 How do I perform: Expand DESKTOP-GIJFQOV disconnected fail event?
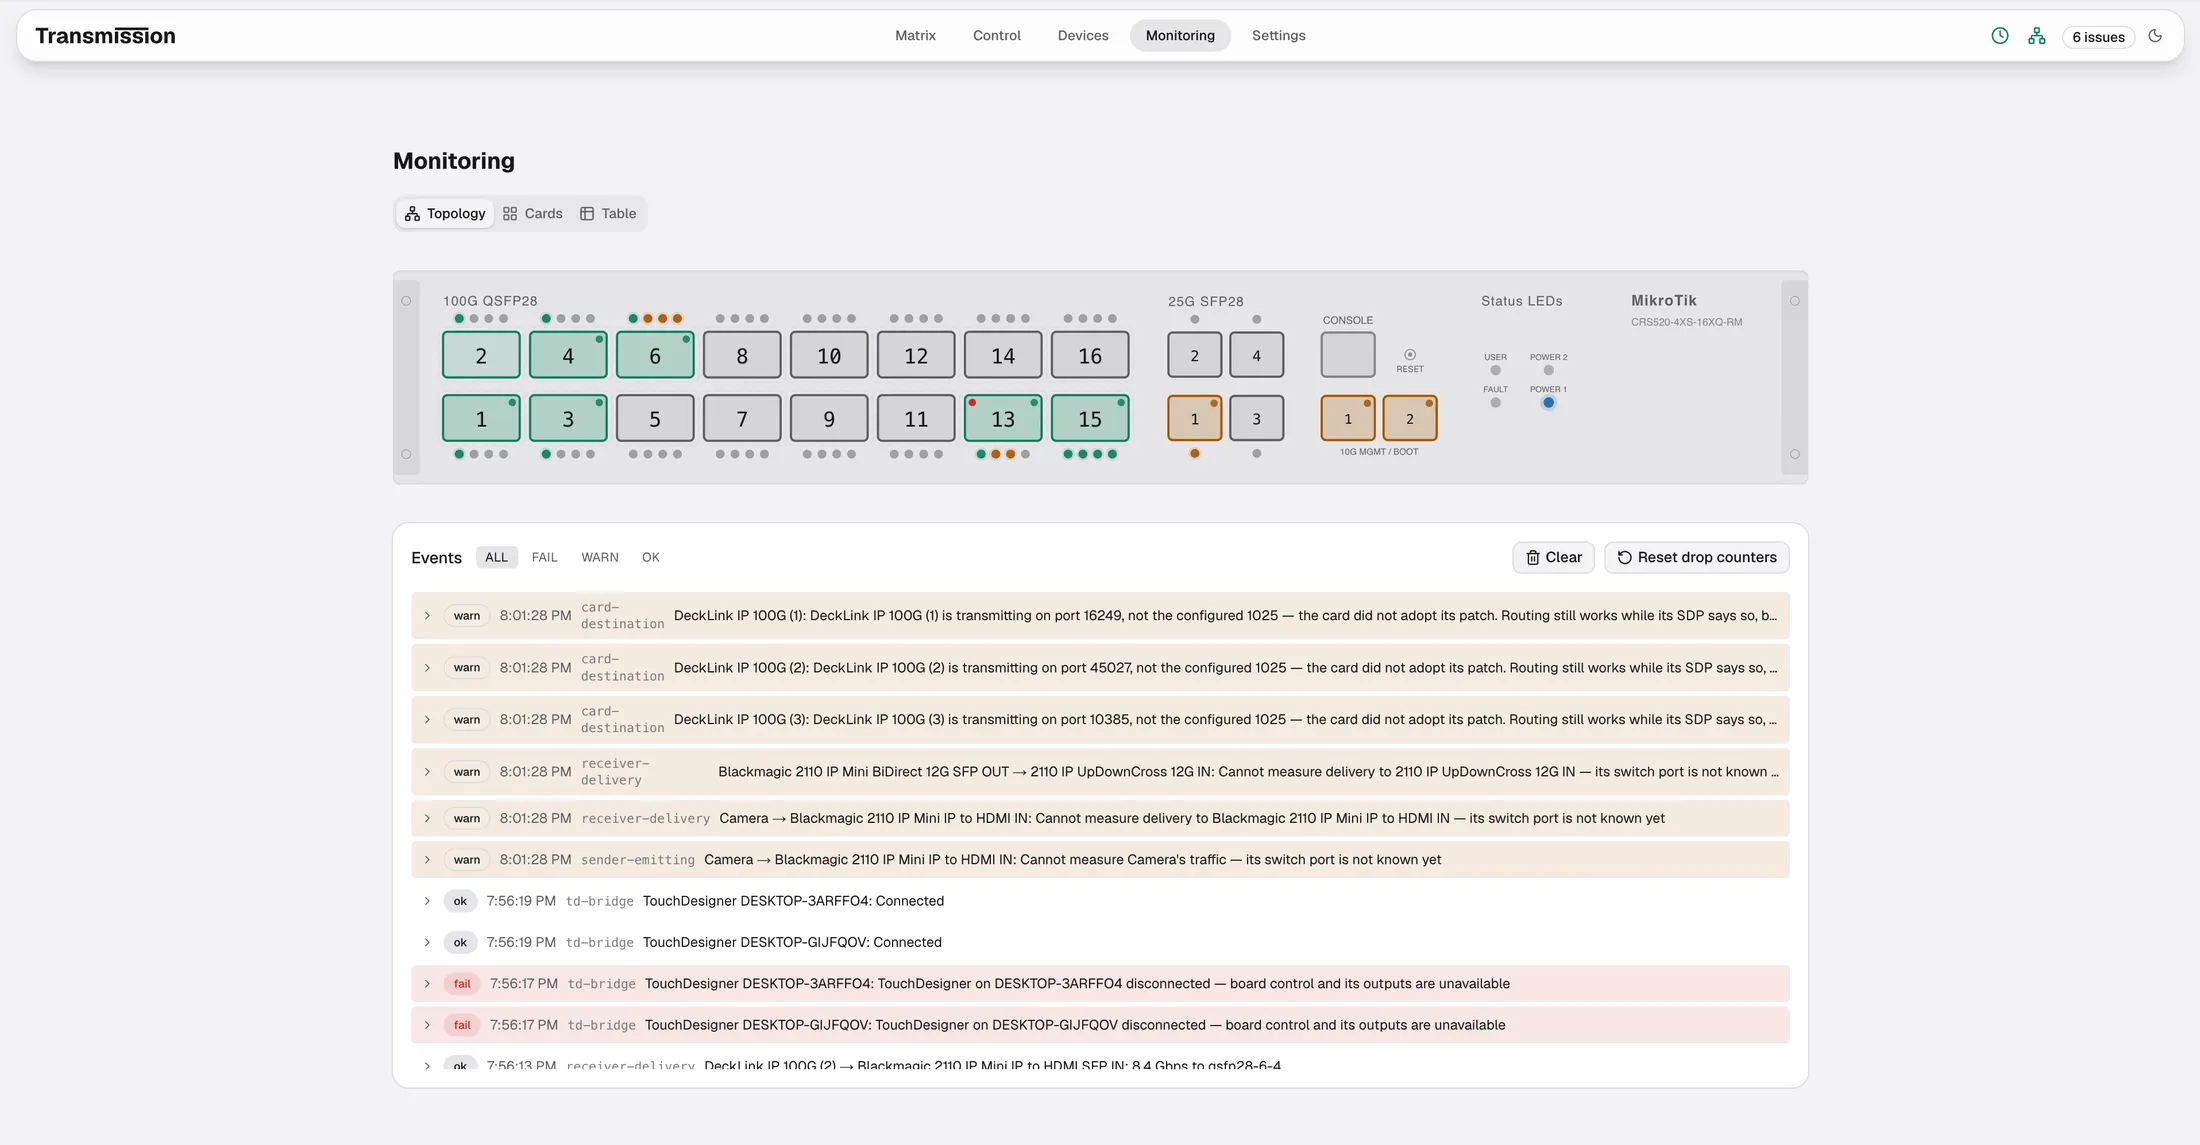click(427, 1025)
